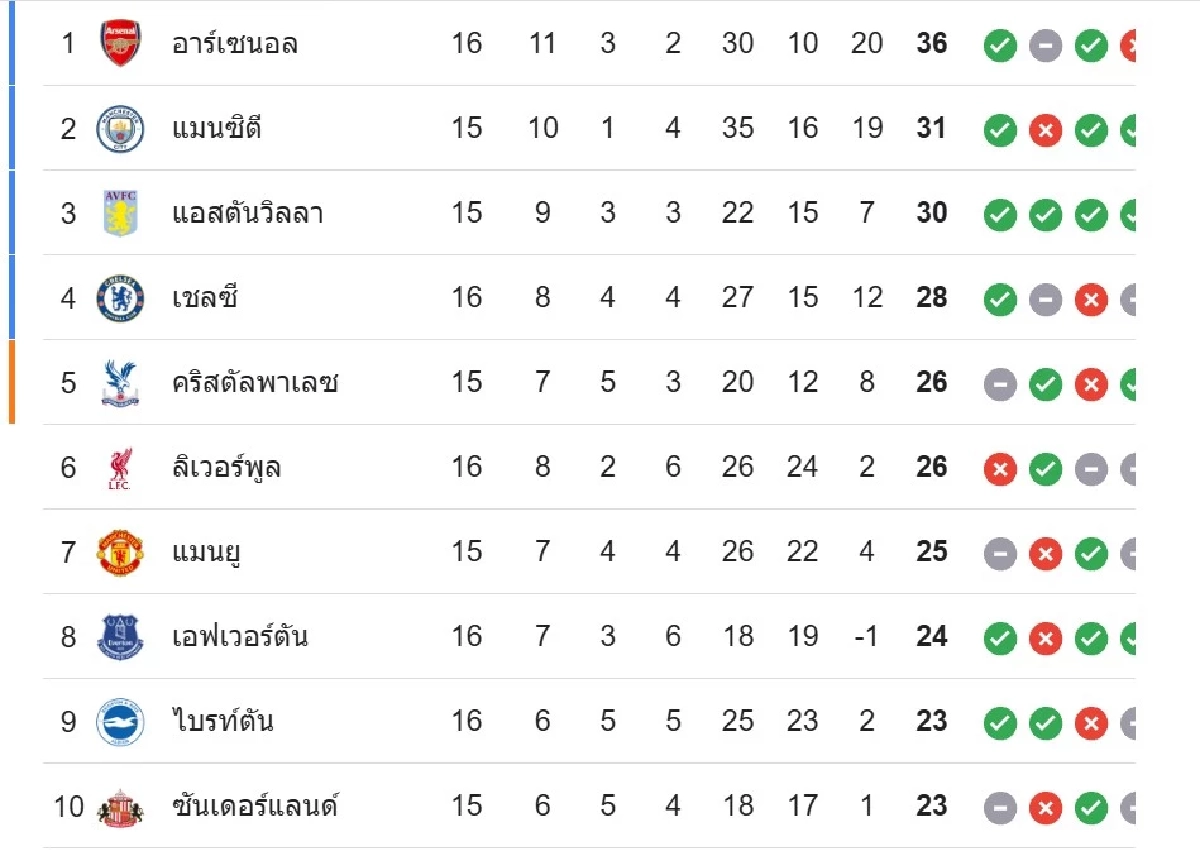
Task: Click Liverpool's first red loss form icon
Action: coord(1000,469)
